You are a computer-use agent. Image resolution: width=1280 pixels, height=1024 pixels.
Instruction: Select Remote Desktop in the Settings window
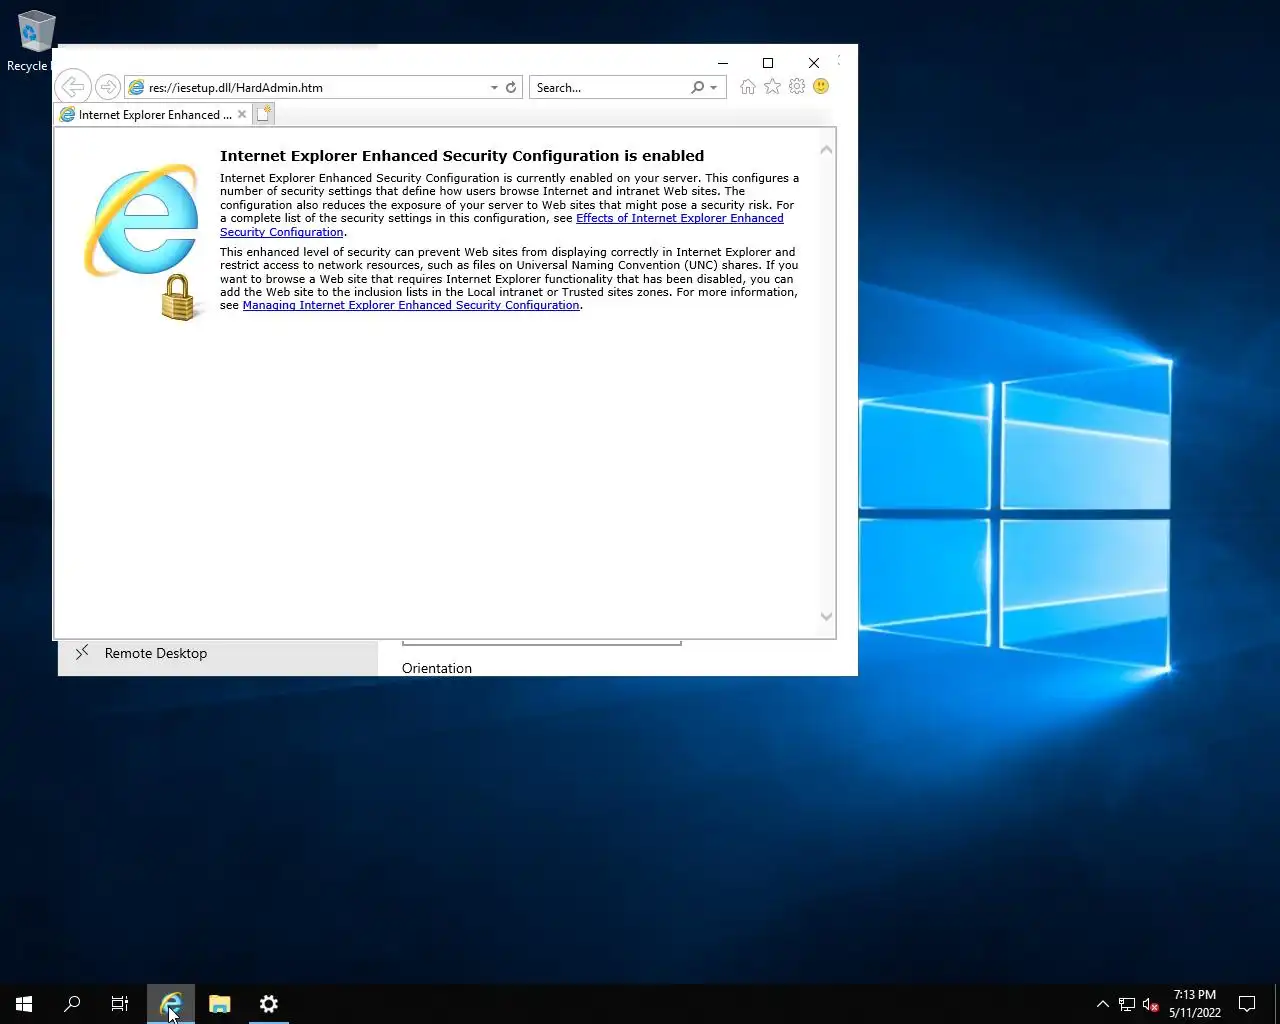[218, 654]
